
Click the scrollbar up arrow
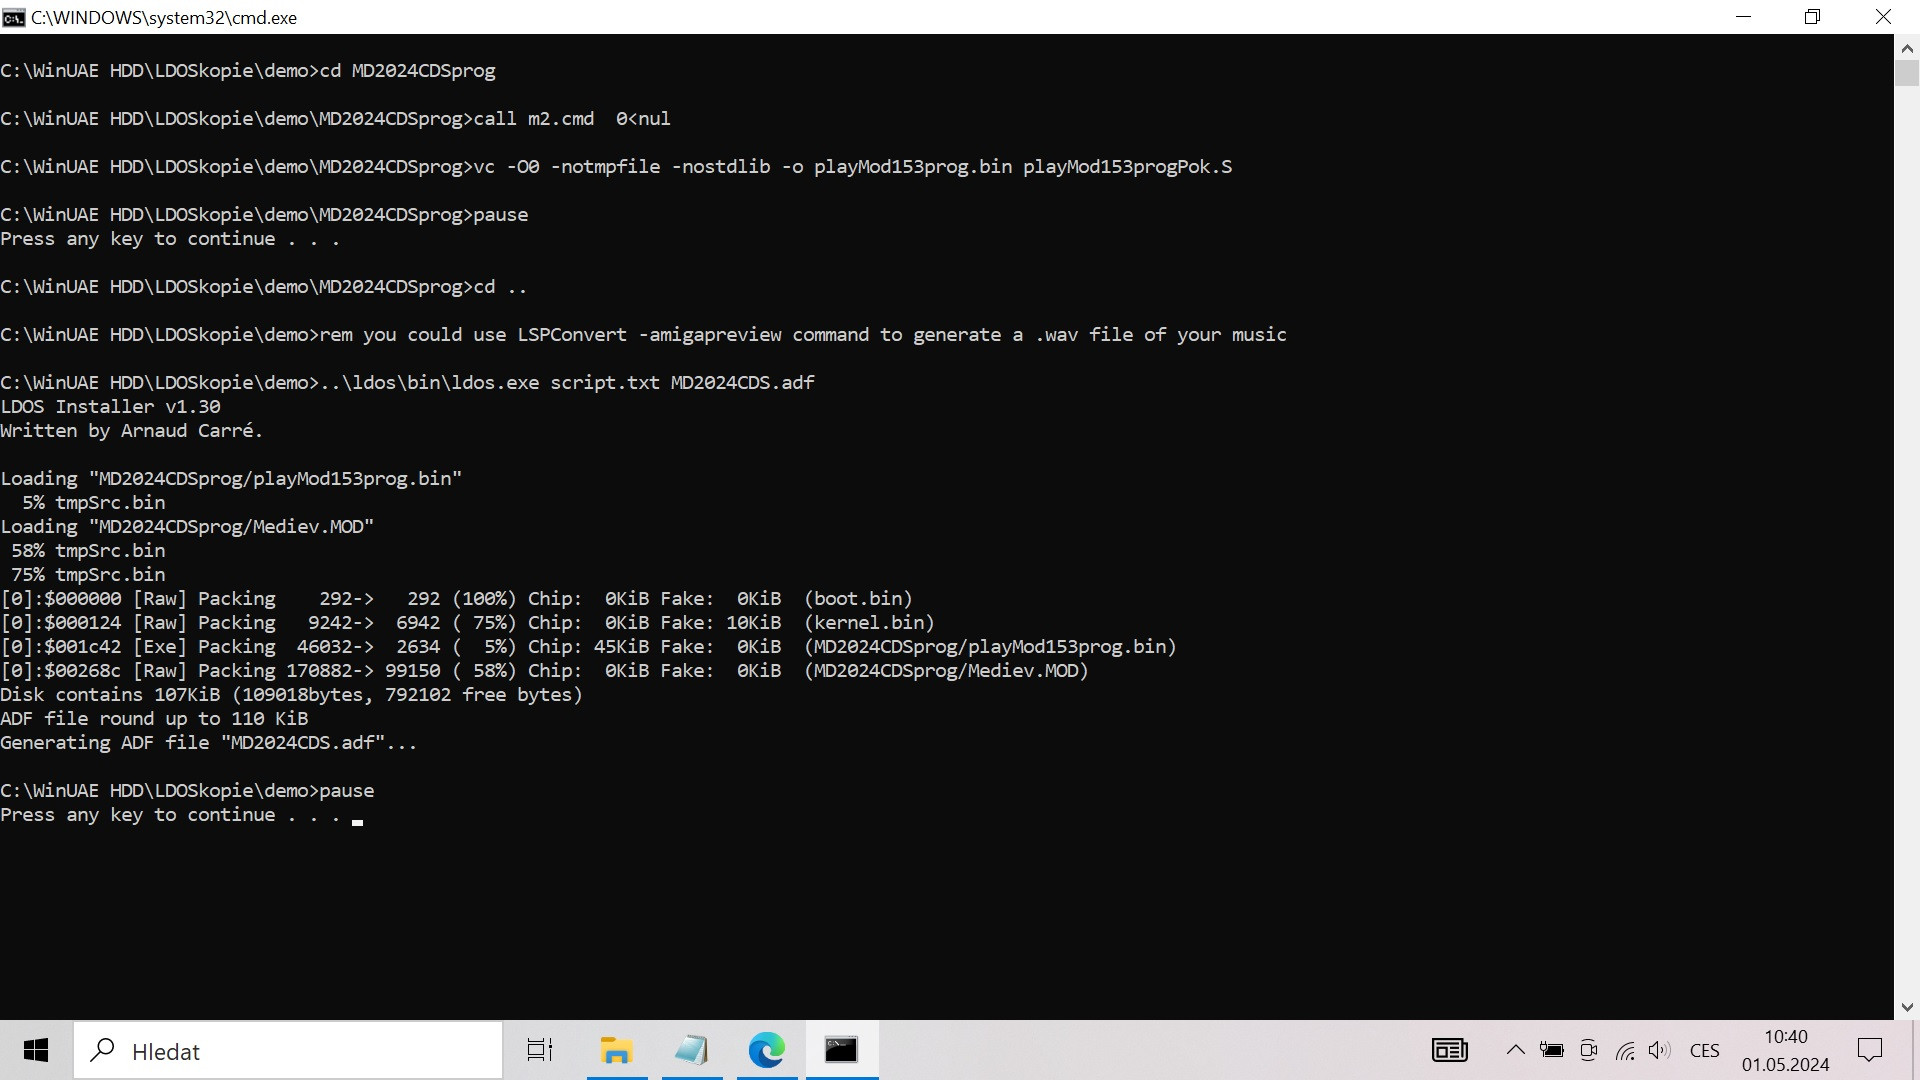[x=1906, y=47]
